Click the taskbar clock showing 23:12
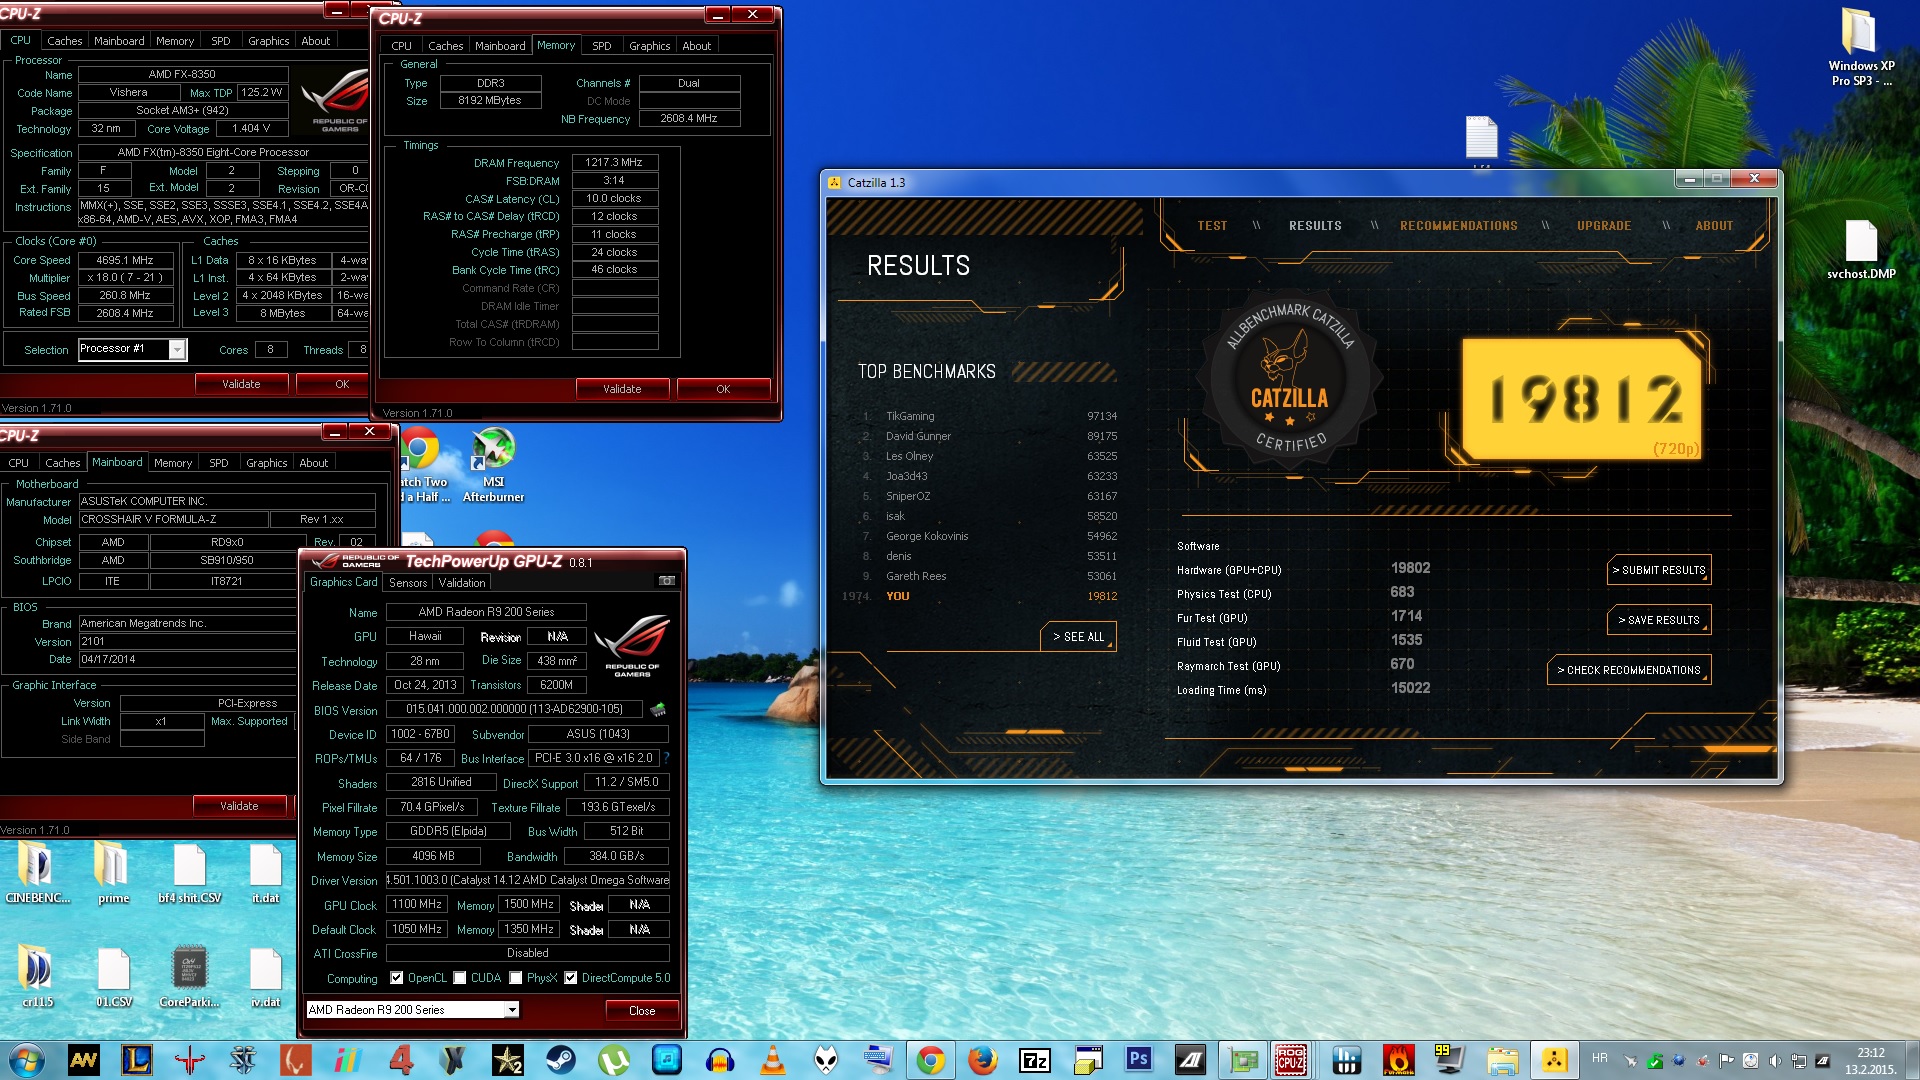 click(x=1870, y=1061)
